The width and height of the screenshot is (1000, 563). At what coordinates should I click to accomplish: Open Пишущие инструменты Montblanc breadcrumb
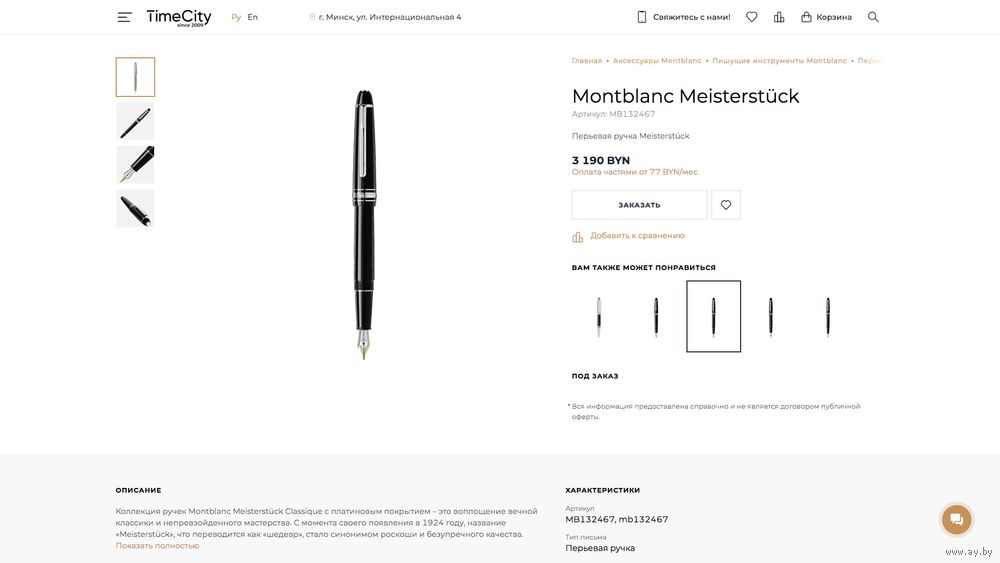pos(779,61)
